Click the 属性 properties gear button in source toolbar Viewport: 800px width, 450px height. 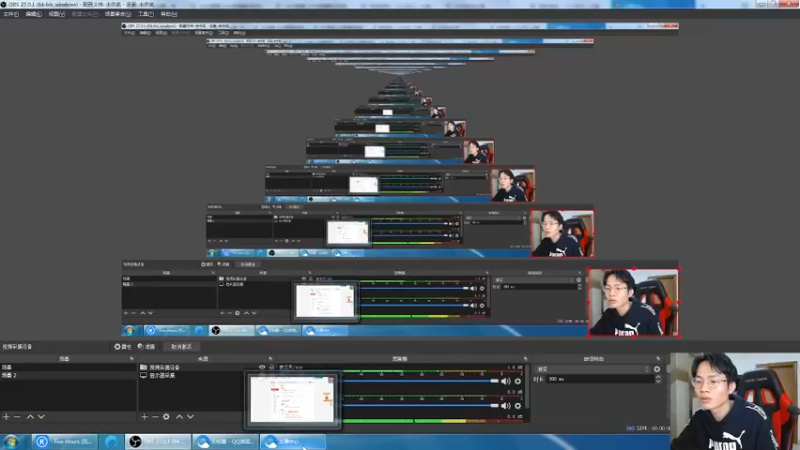[x=122, y=346]
